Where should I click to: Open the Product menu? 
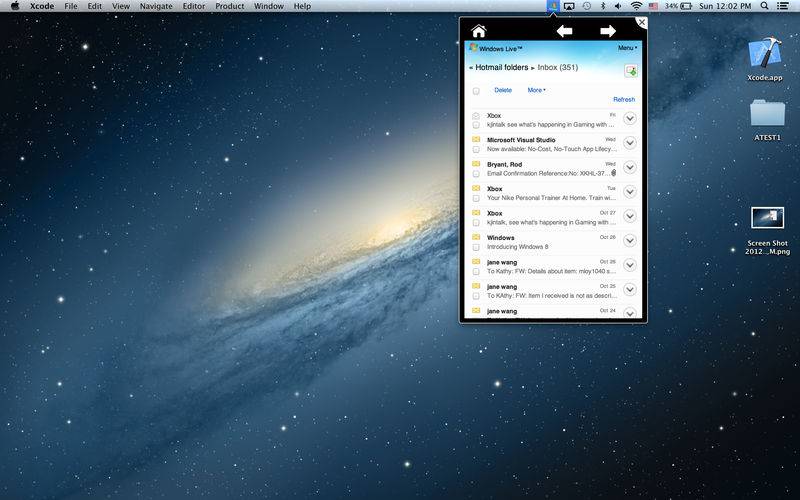[x=230, y=6]
